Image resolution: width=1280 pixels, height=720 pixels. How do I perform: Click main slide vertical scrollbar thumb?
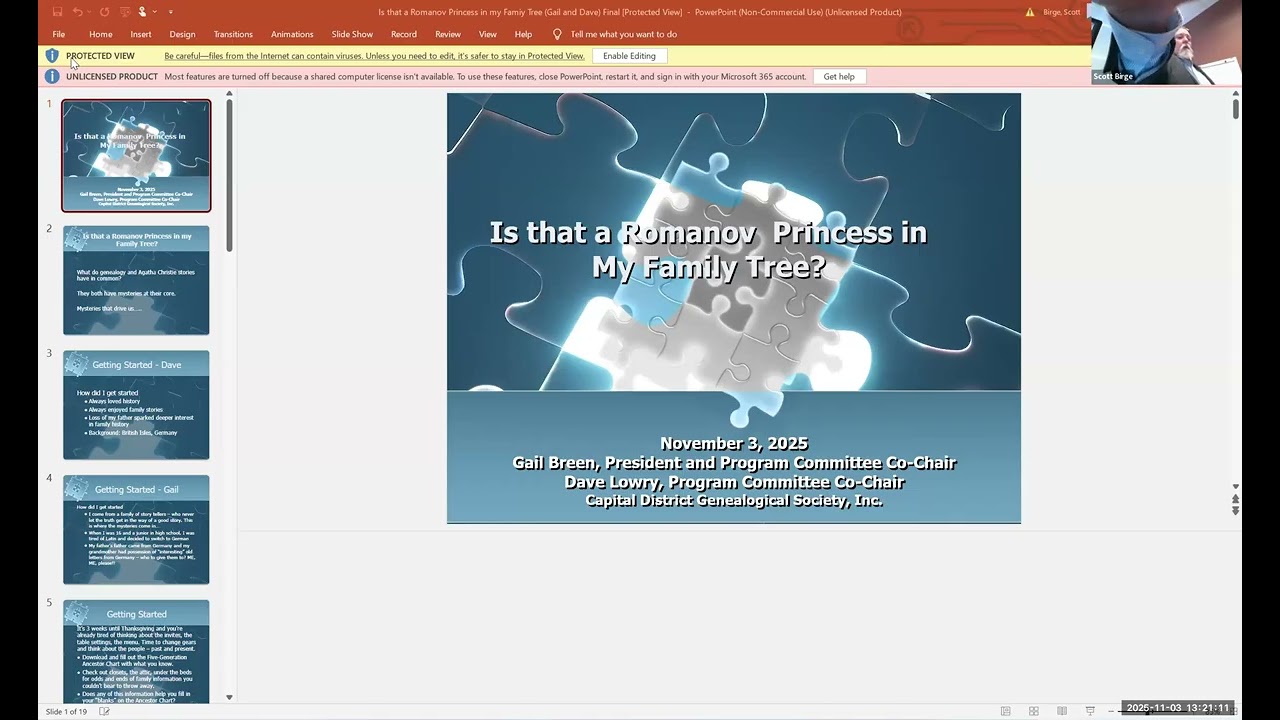tap(1236, 108)
